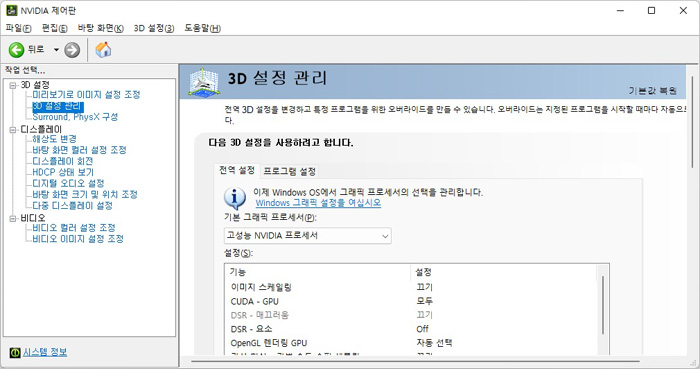Click the Windows 그래픽 설정을 여십시오 link

tap(318, 203)
